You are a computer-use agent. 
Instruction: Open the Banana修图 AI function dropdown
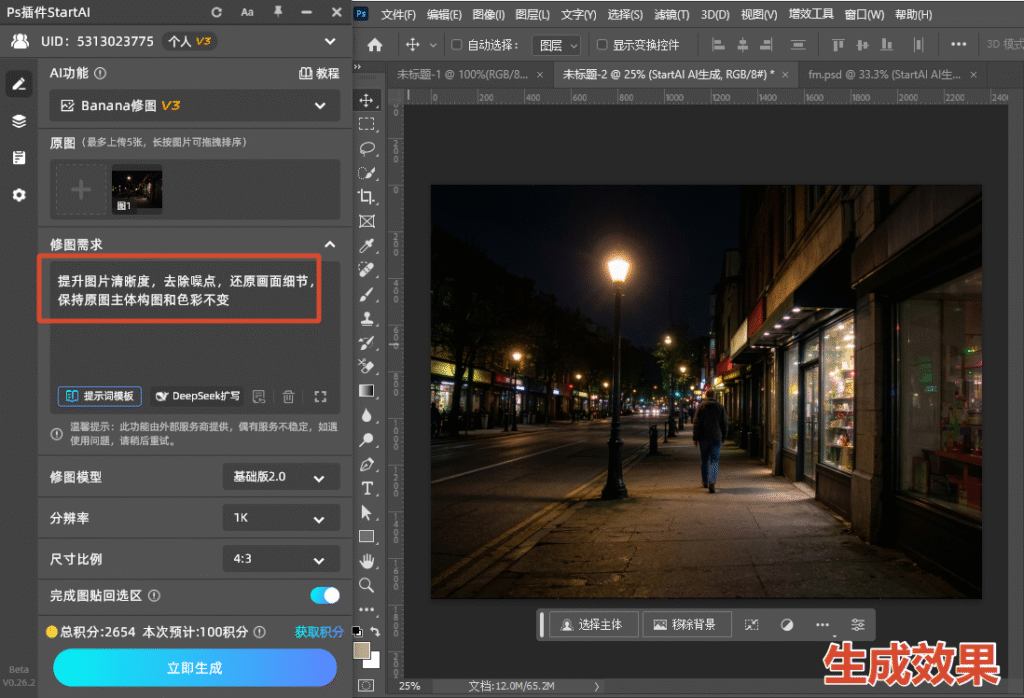(195, 105)
